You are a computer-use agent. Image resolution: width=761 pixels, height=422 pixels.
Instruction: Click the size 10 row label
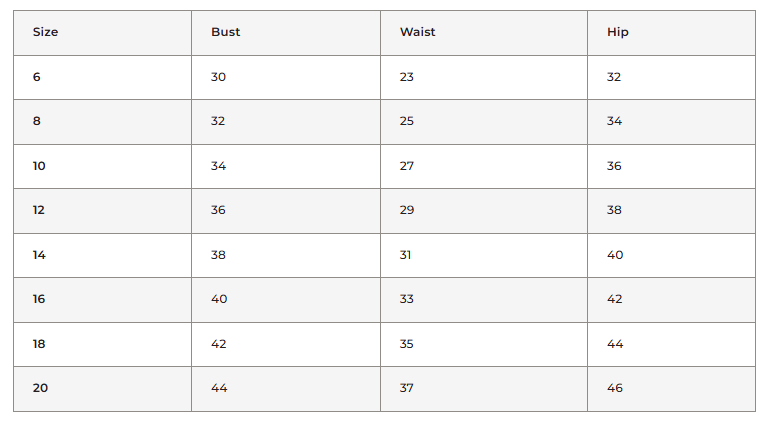39,166
